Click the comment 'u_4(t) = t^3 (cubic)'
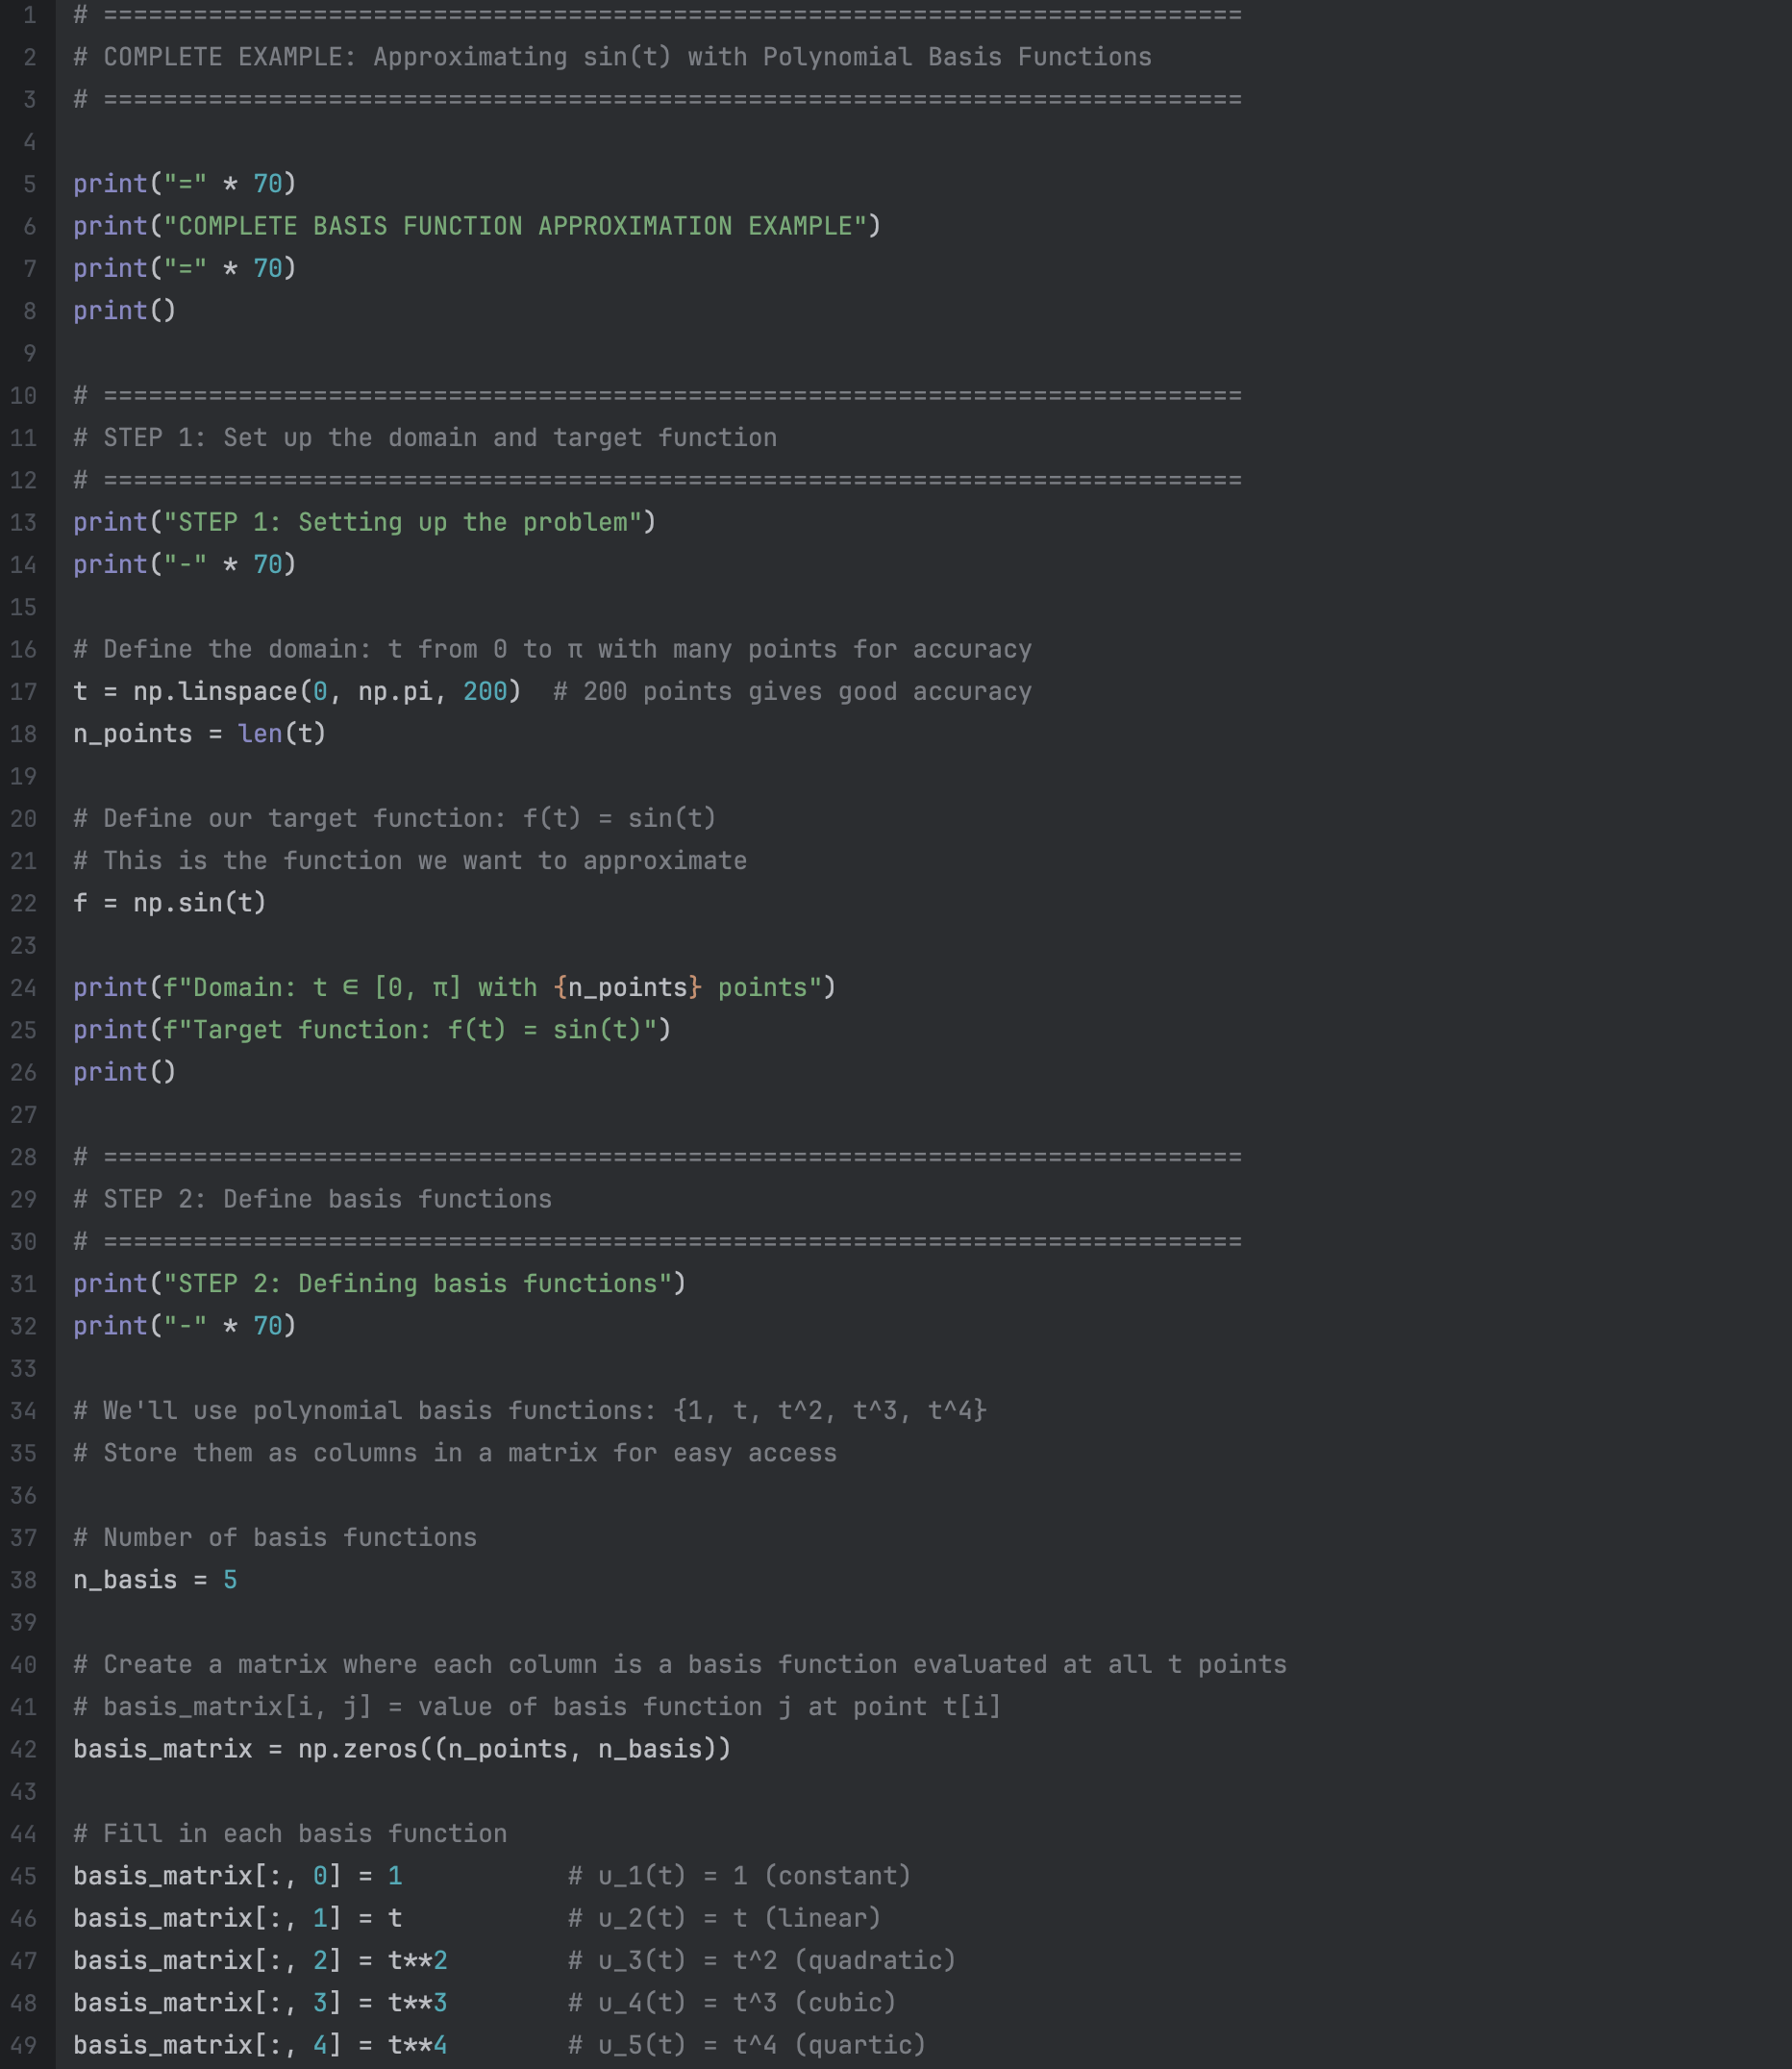The width and height of the screenshot is (1792, 2069). pyautogui.click(x=732, y=2003)
